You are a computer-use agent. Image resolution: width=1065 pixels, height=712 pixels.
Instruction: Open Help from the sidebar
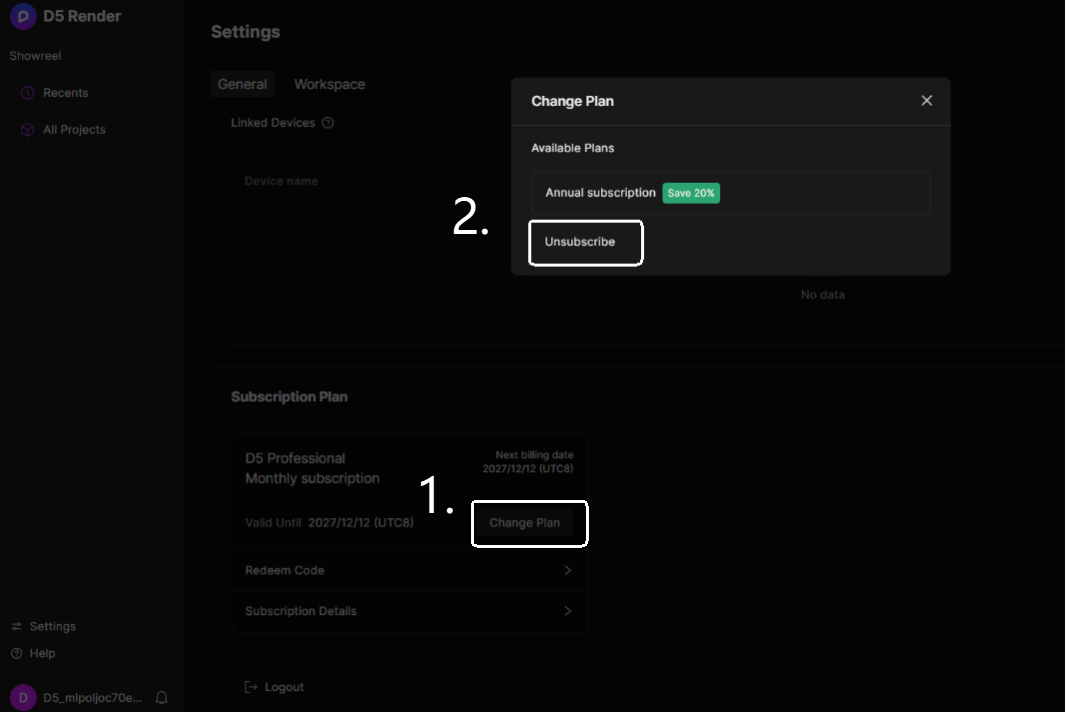click(34, 654)
